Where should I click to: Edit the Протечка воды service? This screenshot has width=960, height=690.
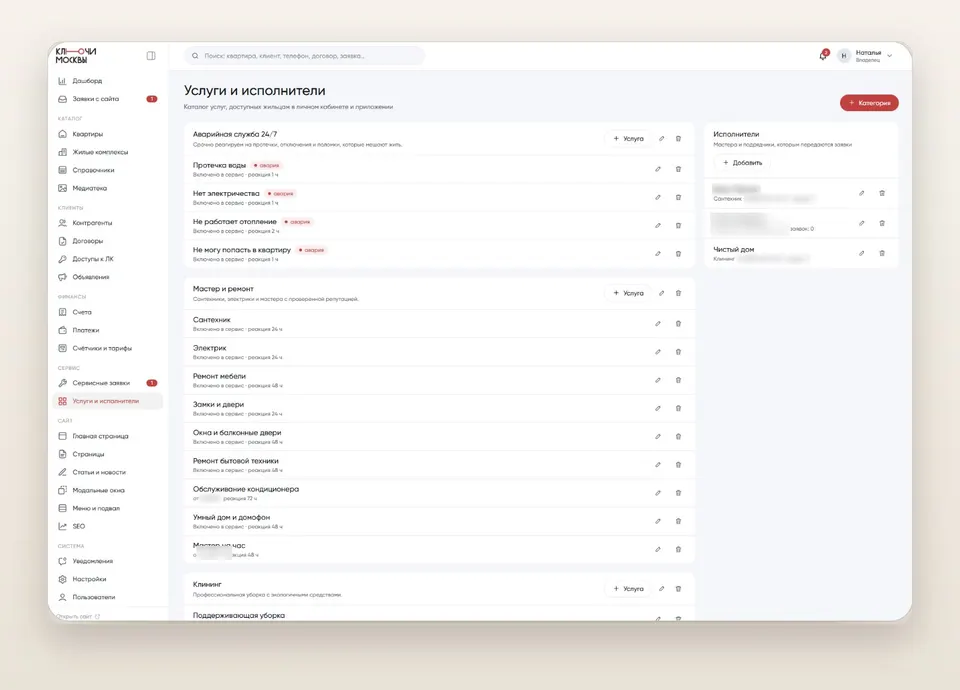658,169
